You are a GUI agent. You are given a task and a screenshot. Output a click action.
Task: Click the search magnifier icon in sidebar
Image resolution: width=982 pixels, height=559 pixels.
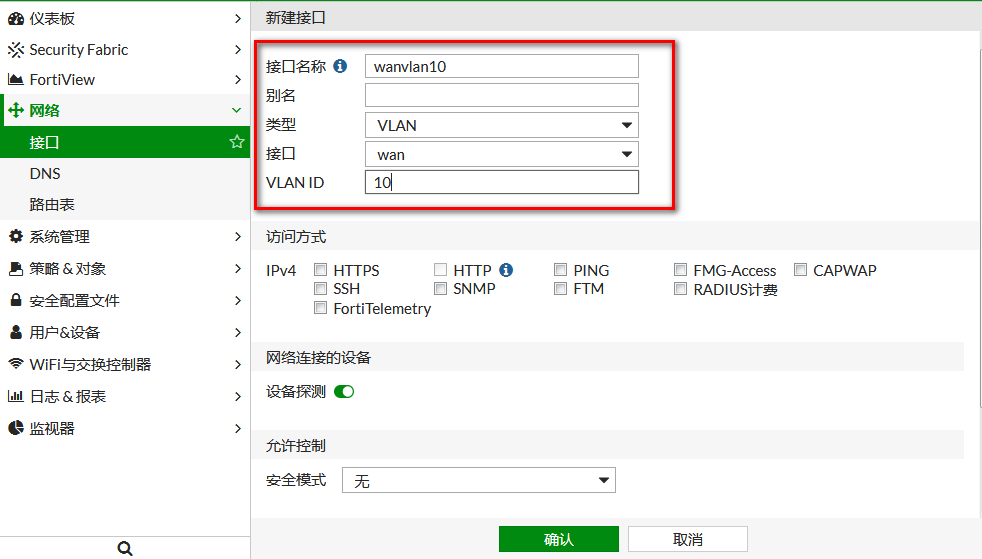coord(125,548)
